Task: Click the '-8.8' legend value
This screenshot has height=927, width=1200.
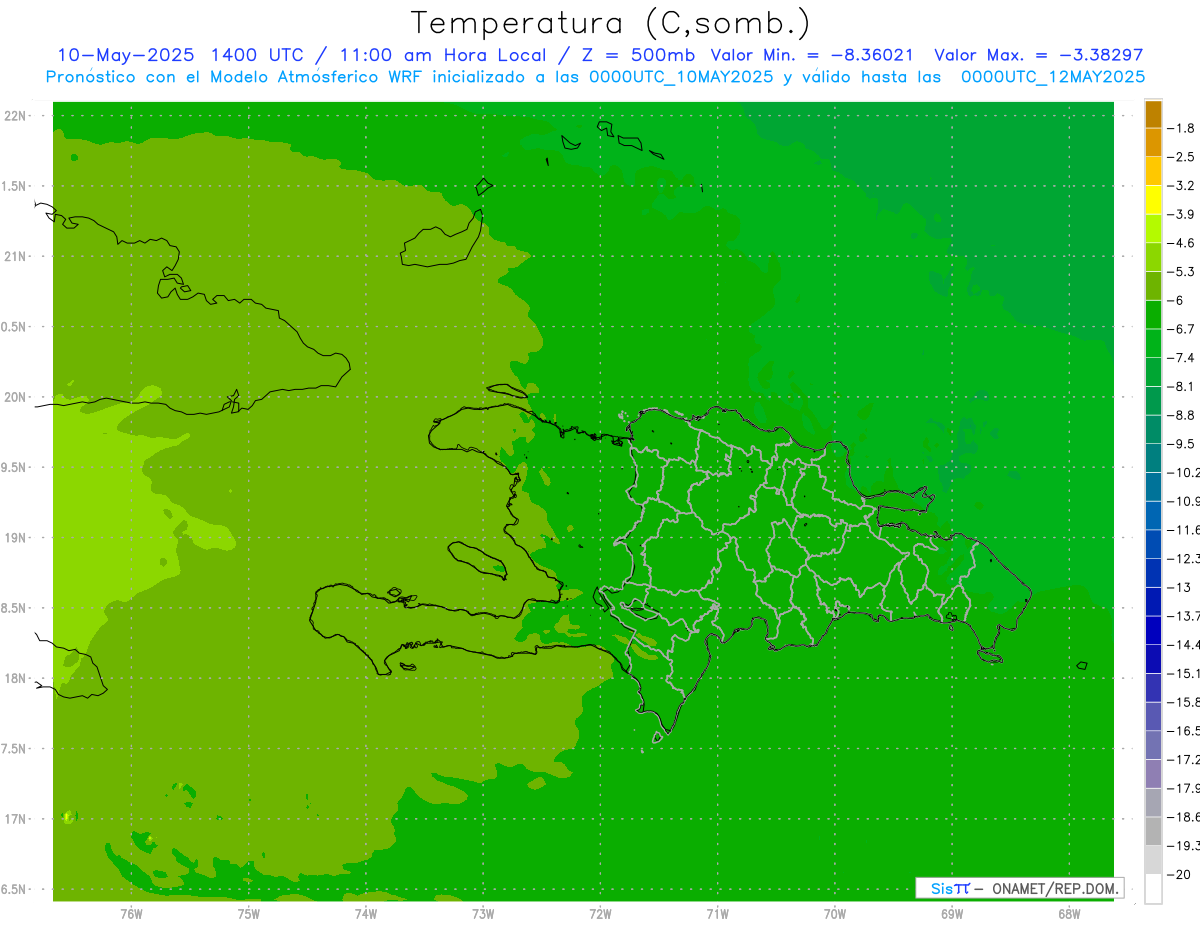Action: click(1183, 415)
